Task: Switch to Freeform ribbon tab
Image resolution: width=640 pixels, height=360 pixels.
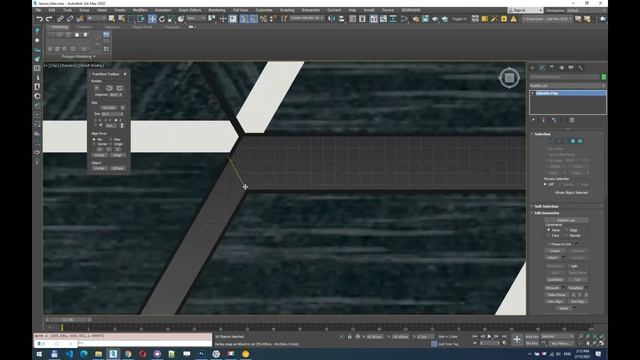Action: tap(84, 27)
